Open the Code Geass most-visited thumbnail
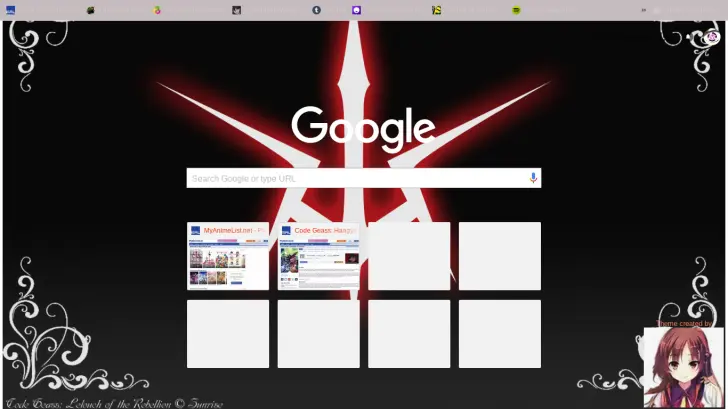The height and width of the screenshot is (409, 728). 318,256
